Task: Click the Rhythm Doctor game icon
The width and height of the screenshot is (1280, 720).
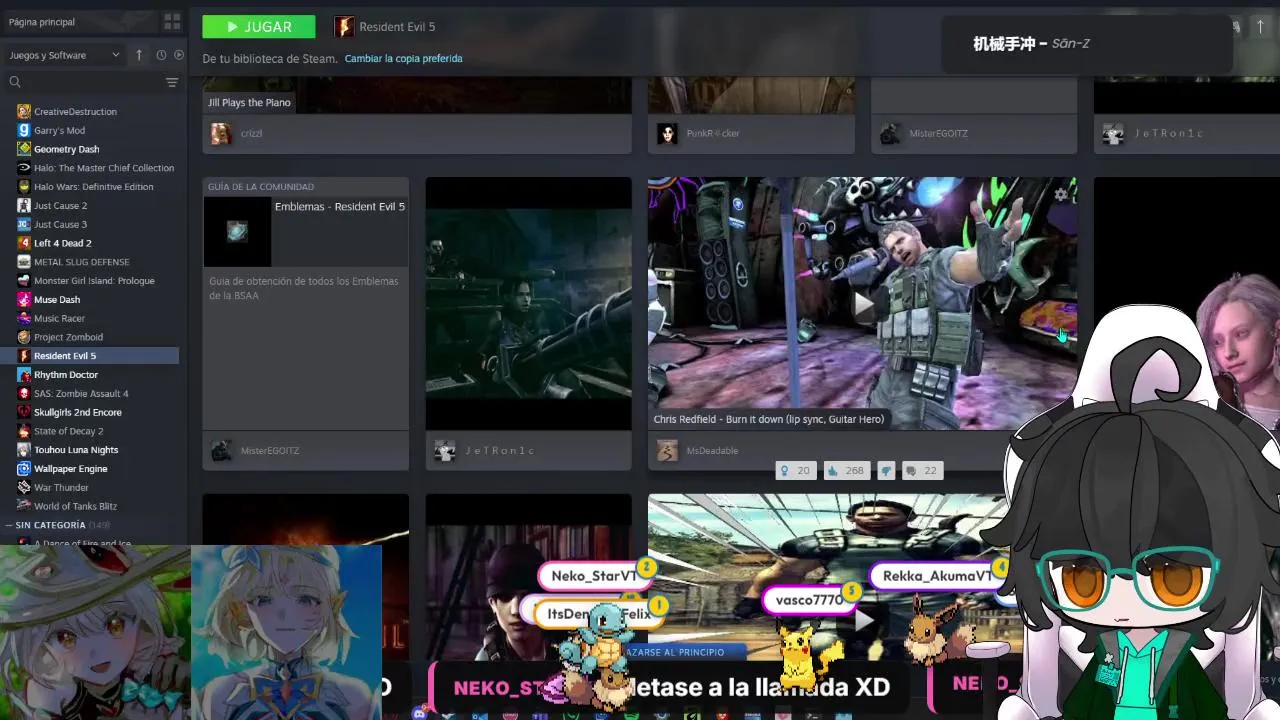Action: (24, 375)
